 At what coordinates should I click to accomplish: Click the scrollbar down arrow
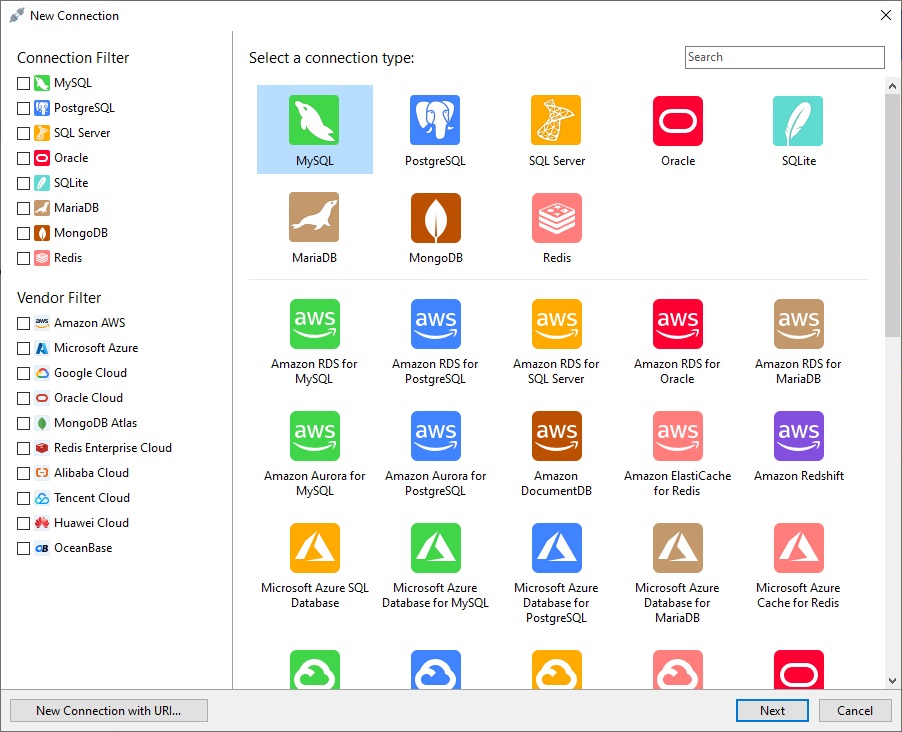pos(892,680)
